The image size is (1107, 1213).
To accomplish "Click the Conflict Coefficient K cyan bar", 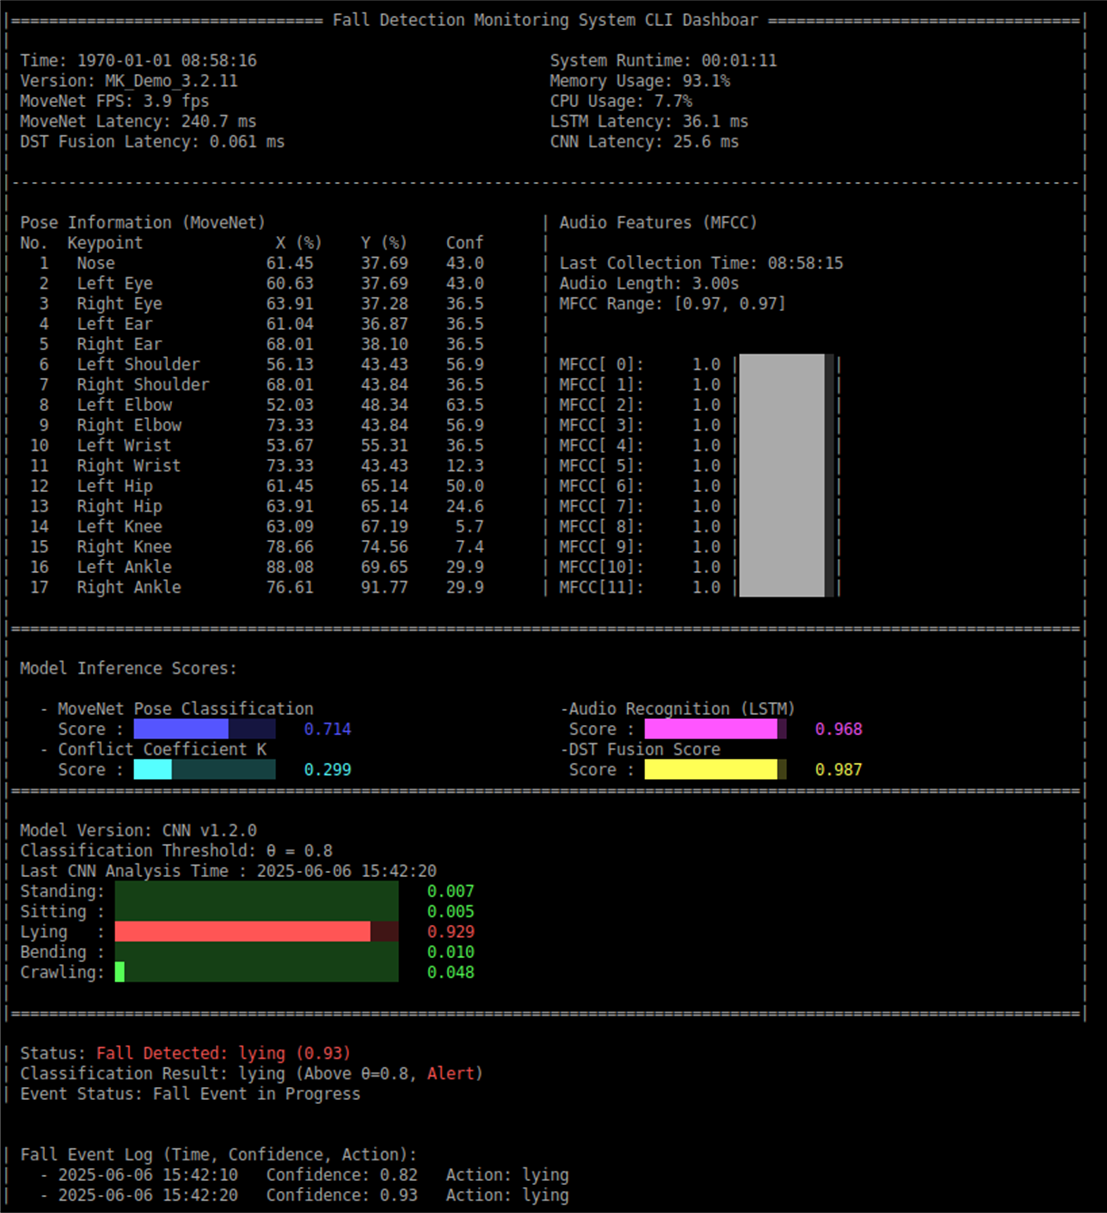I will pyautogui.click(x=204, y=769).
